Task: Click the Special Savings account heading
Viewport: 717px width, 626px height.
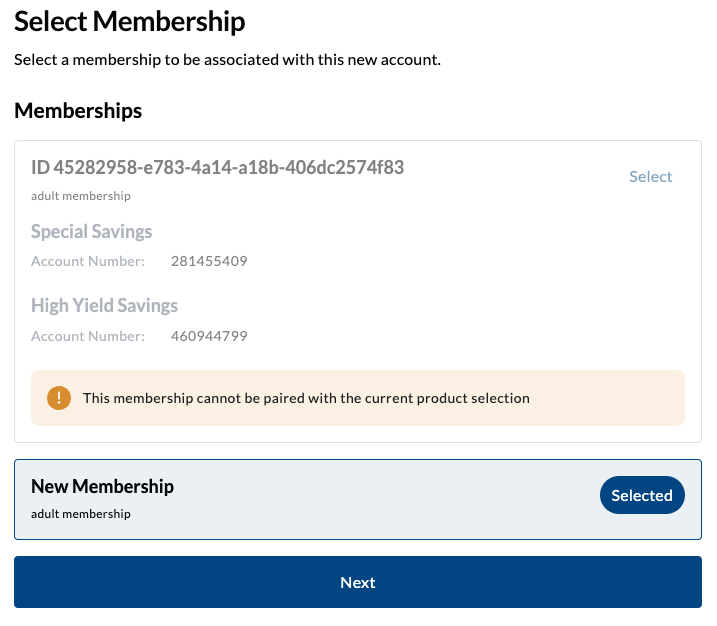Action: click(x=92, y=232)
